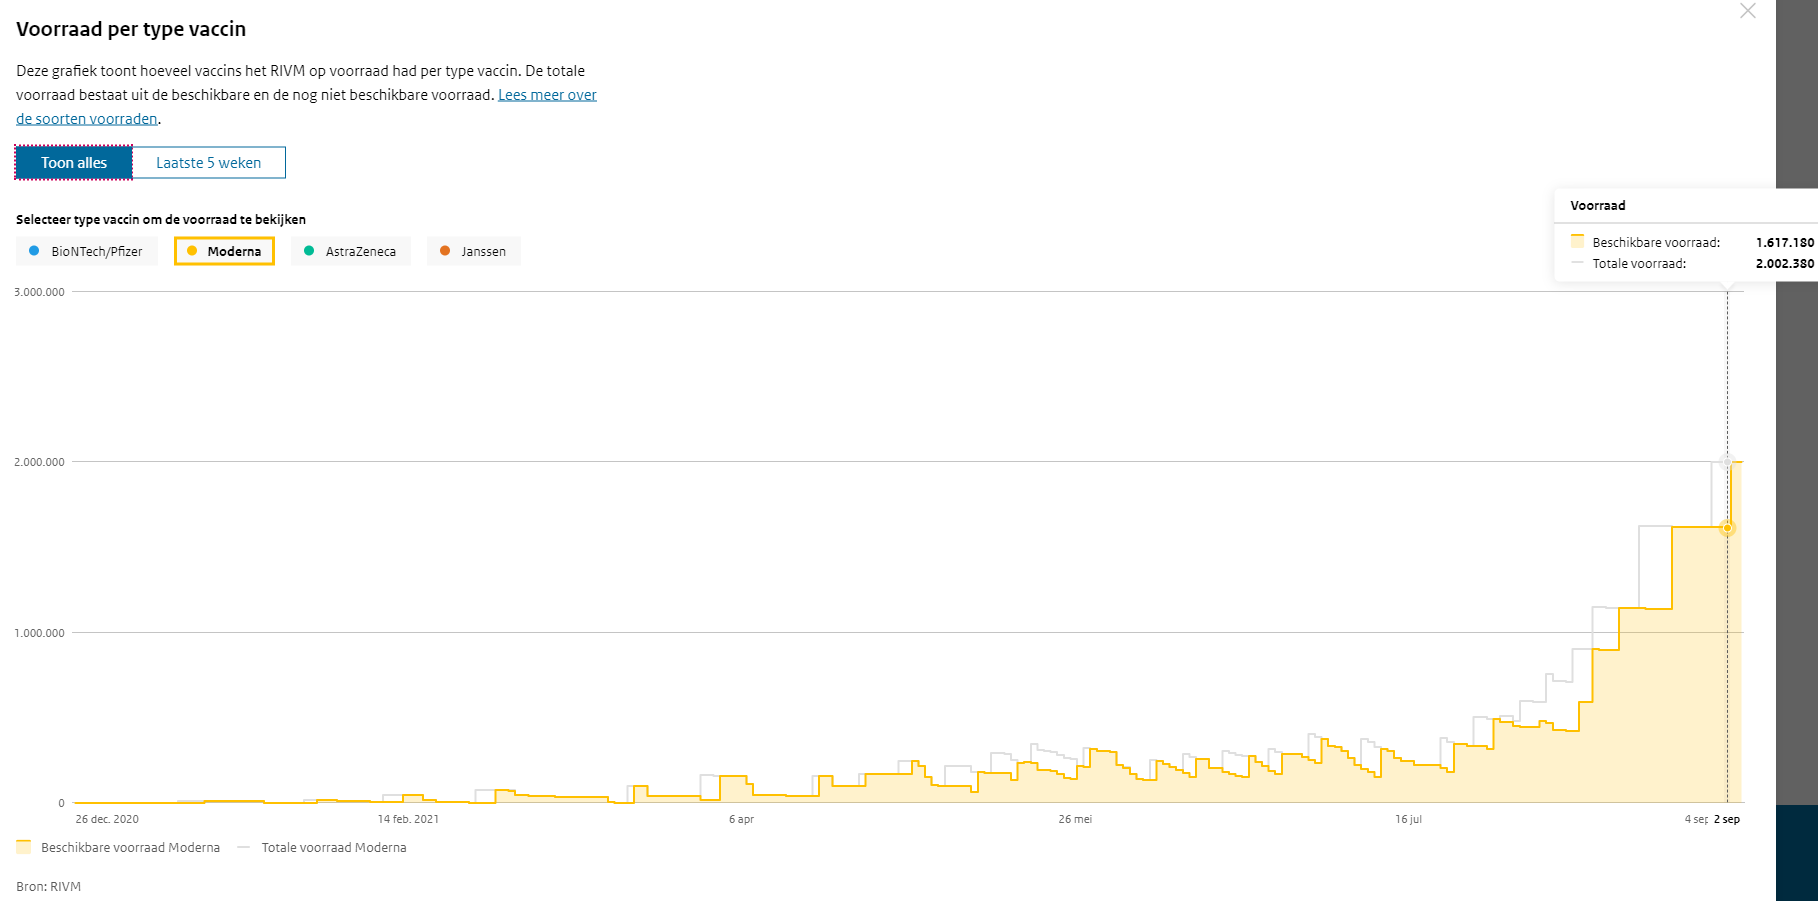Click the yellow data point marker on chart
Viewport: 1818px width, 901px height.
[x=1727, y=528]
